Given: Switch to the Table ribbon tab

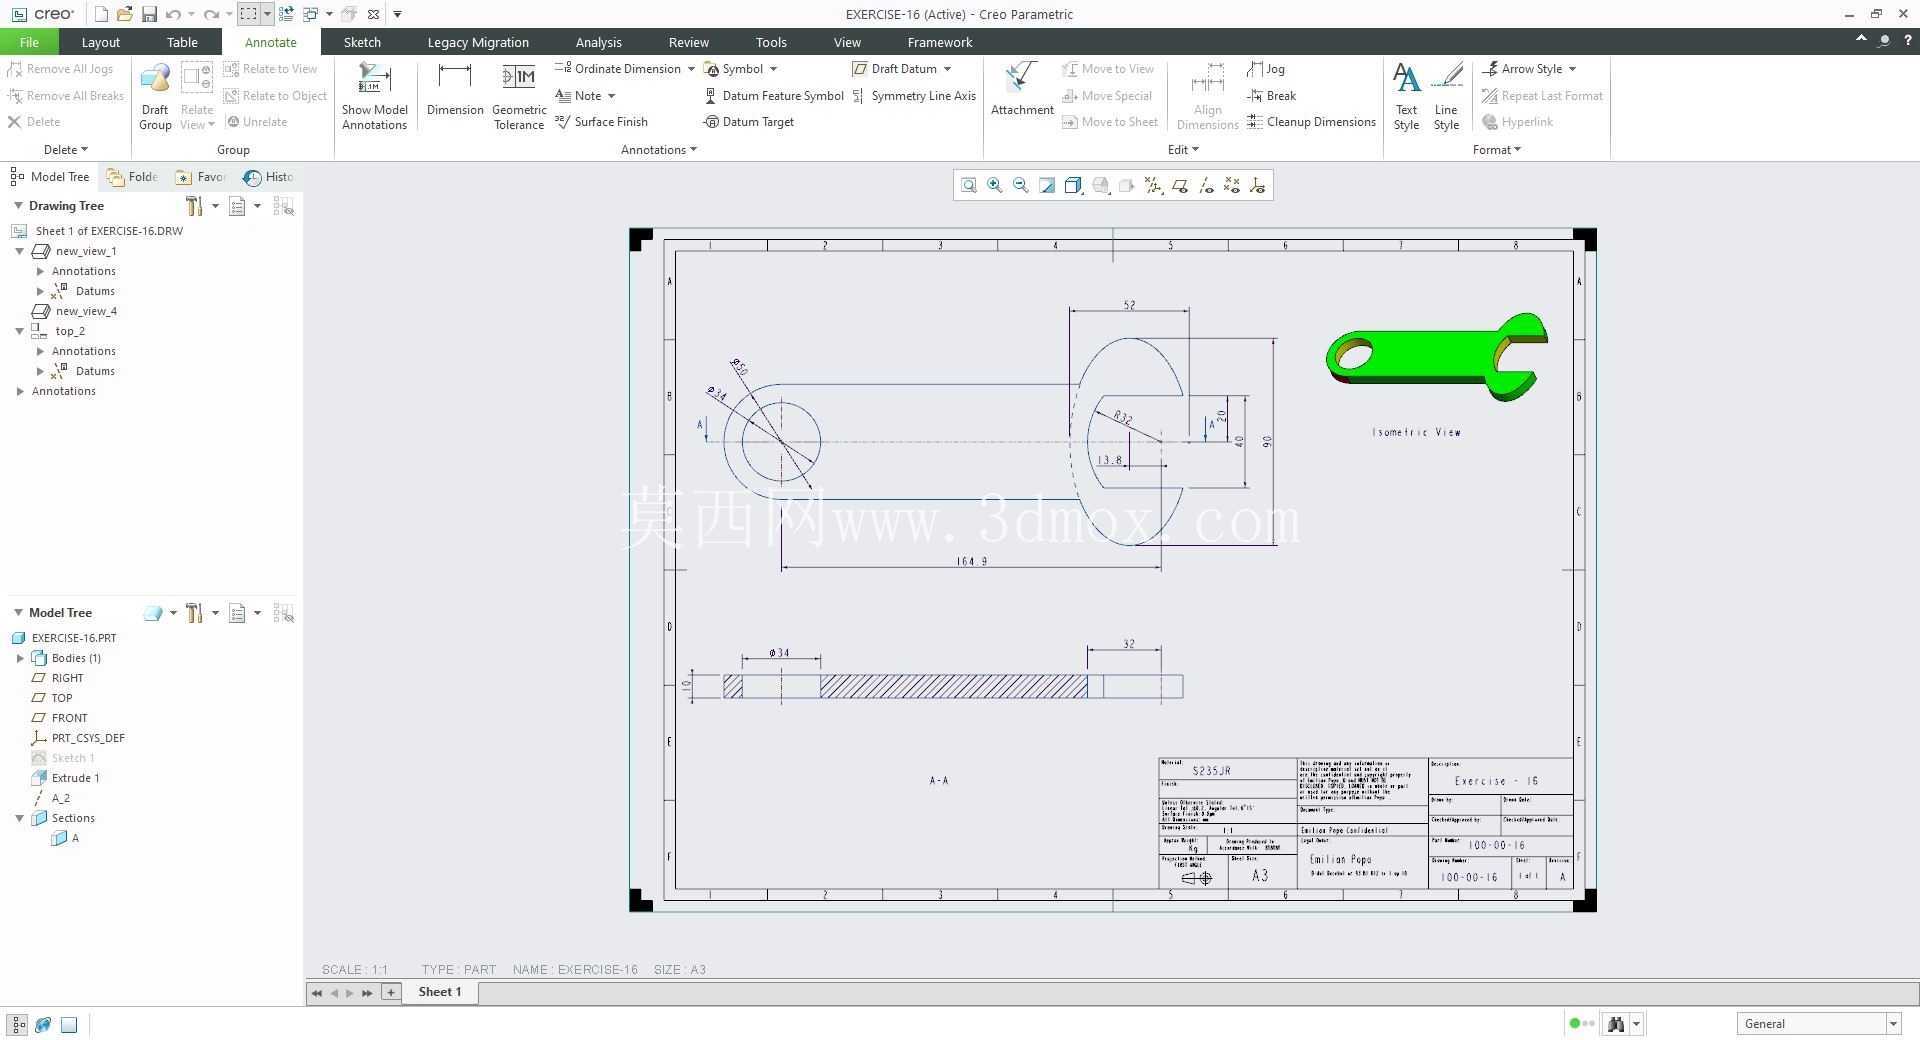Looking at the screenshot, I should tap(182, 42).
